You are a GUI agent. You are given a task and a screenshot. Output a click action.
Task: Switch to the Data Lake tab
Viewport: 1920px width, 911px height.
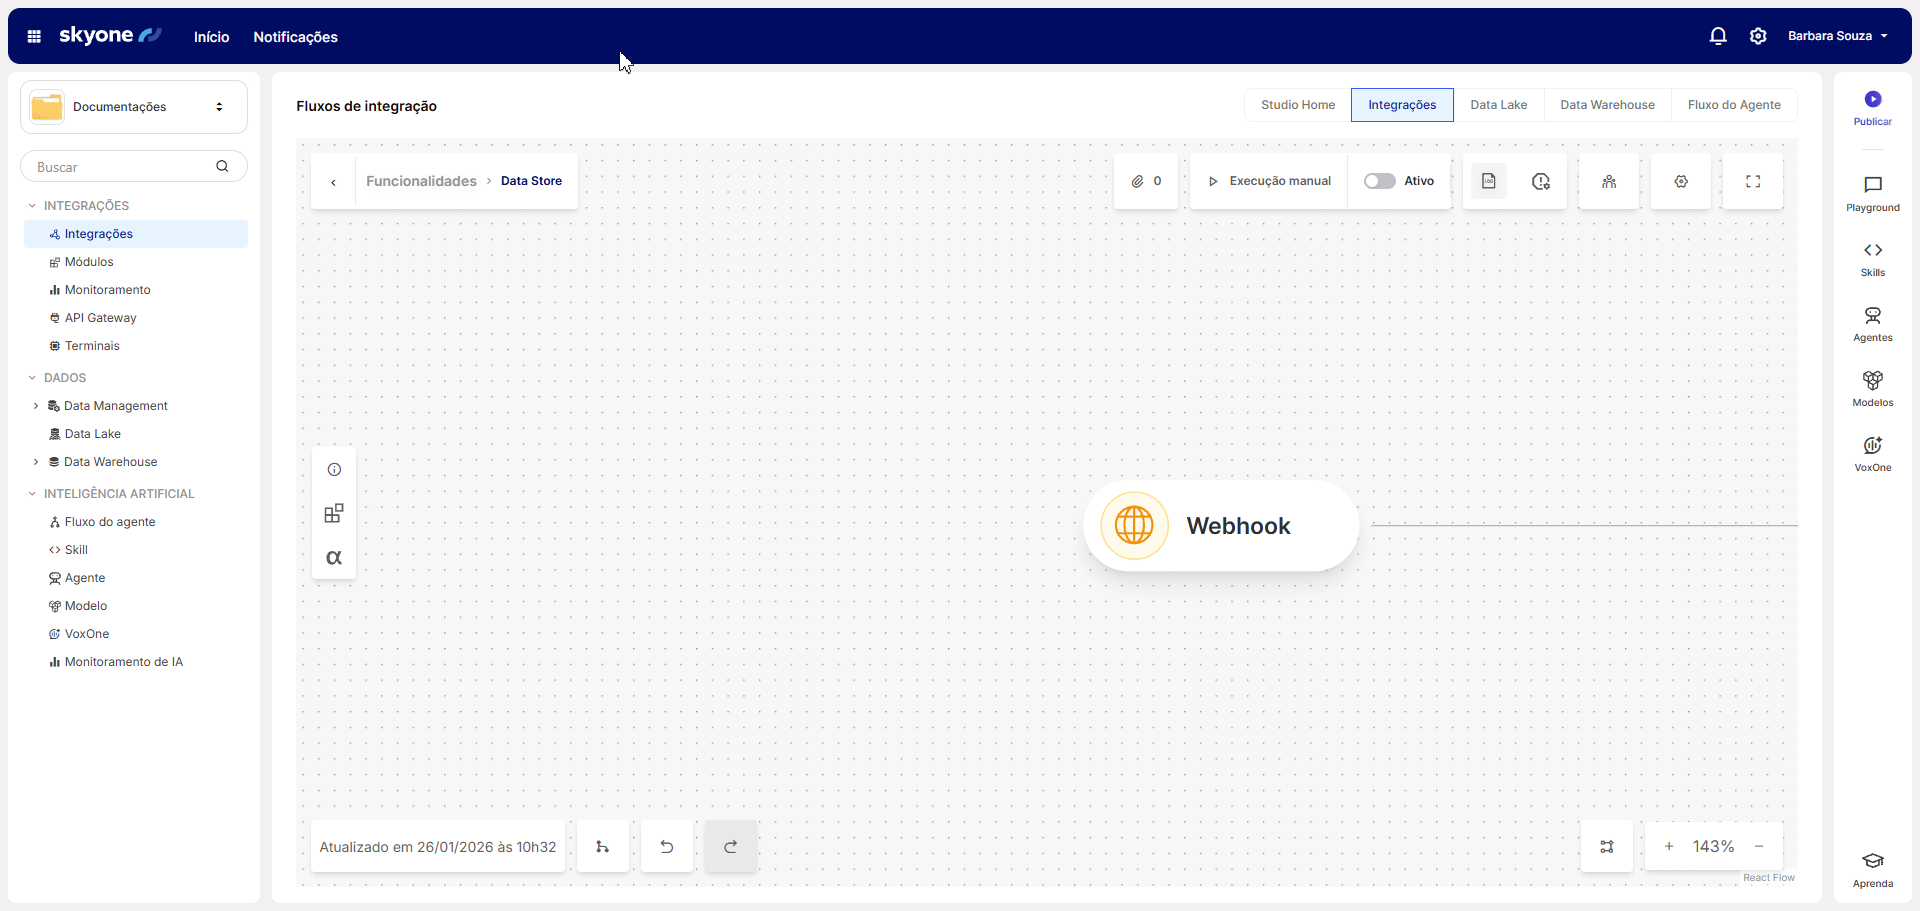tap(1498, 105)
